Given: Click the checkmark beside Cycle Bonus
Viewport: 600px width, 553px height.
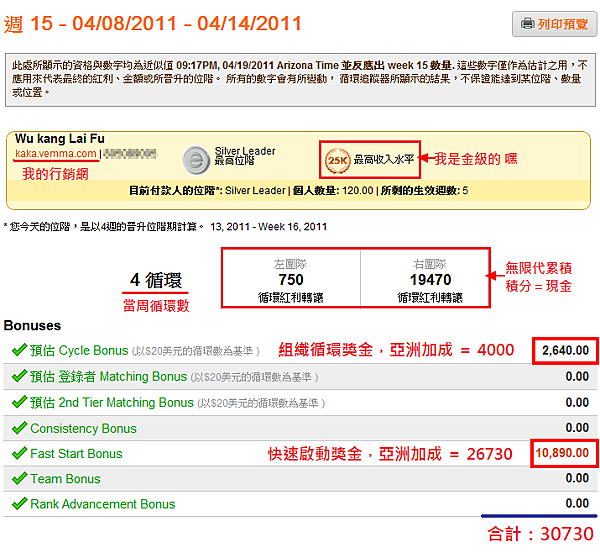Looking at the screenshot, I should (19, 350).
